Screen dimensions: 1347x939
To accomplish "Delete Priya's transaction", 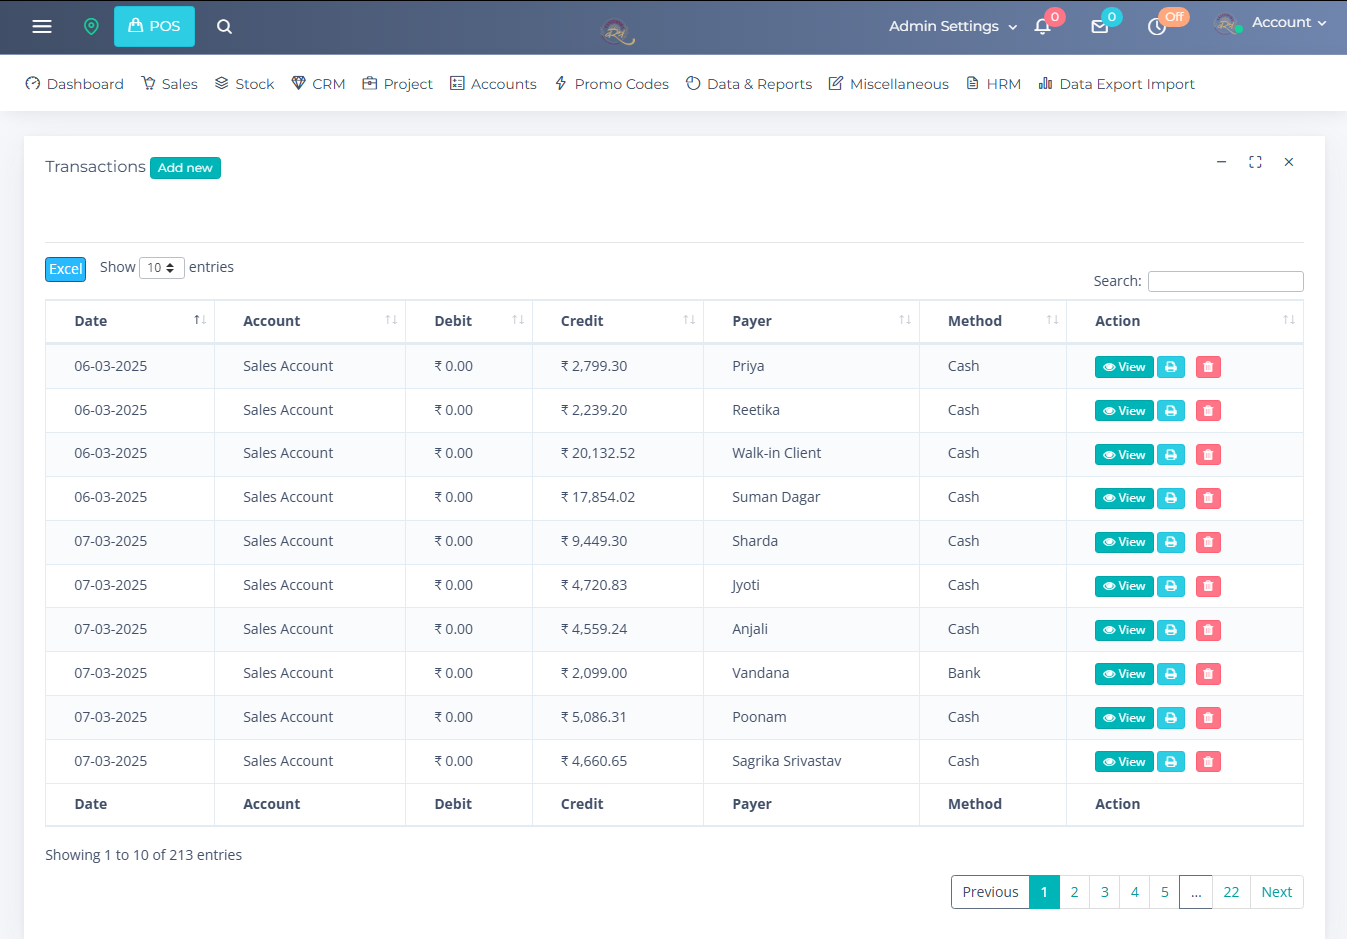I will [1208, 367].
